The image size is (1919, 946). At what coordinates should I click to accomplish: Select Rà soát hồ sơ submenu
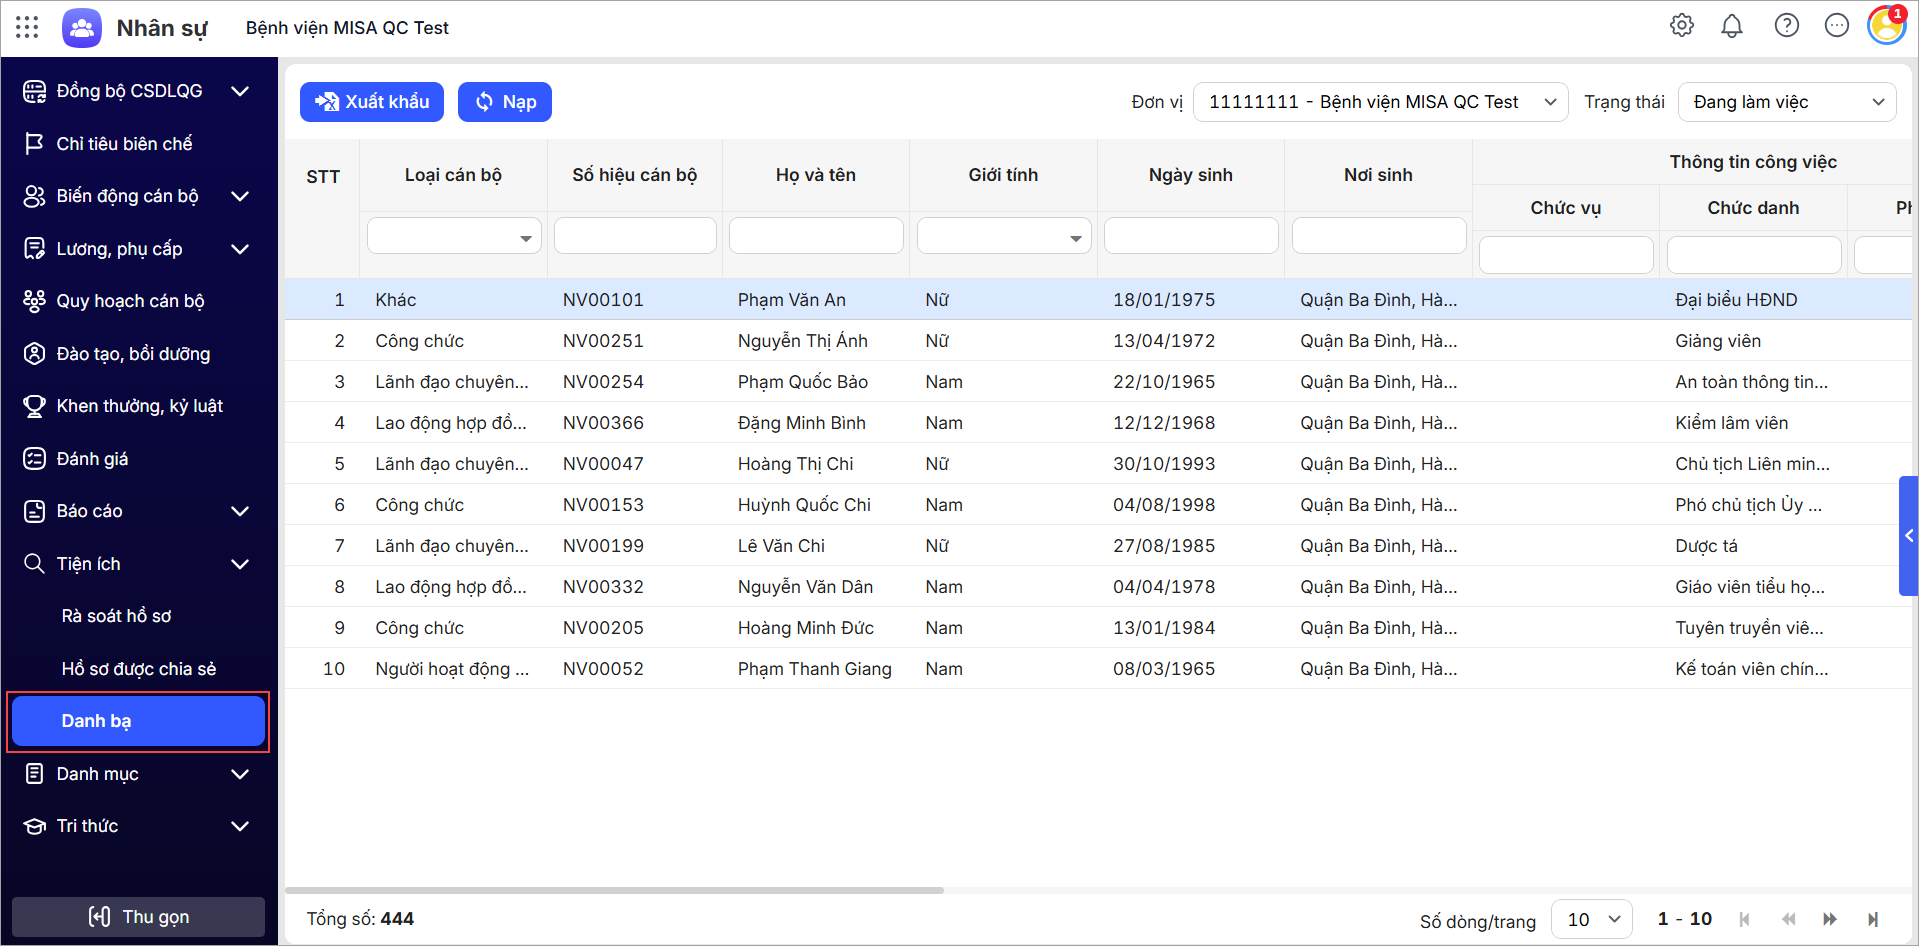[x=116, y=616]
